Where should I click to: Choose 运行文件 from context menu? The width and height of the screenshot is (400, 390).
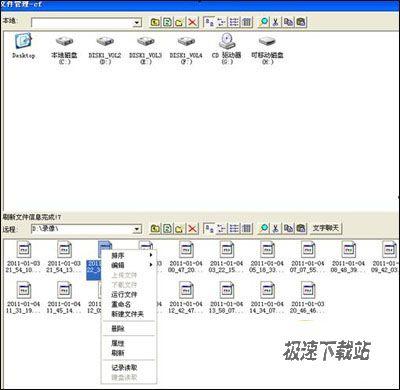[129, 295]
